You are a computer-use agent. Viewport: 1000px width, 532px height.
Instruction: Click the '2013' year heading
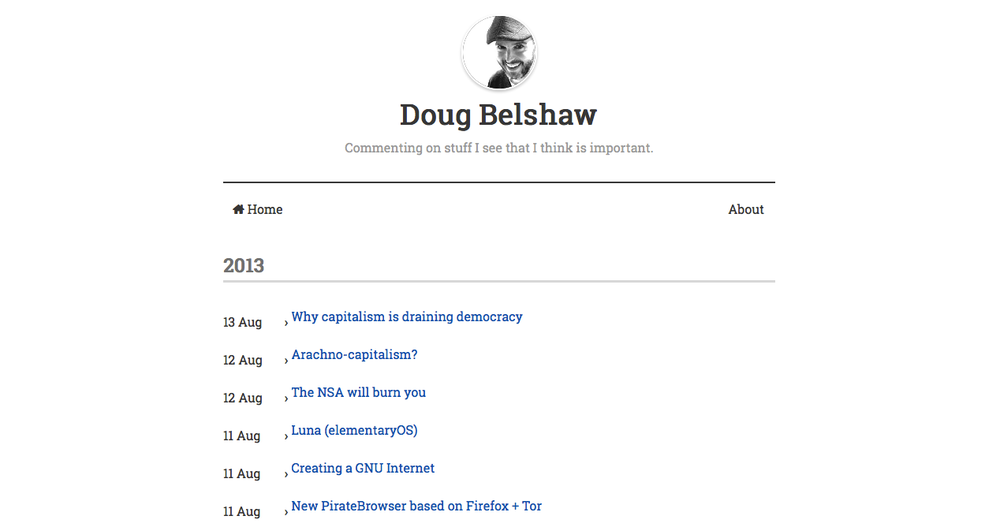(244, 266)
